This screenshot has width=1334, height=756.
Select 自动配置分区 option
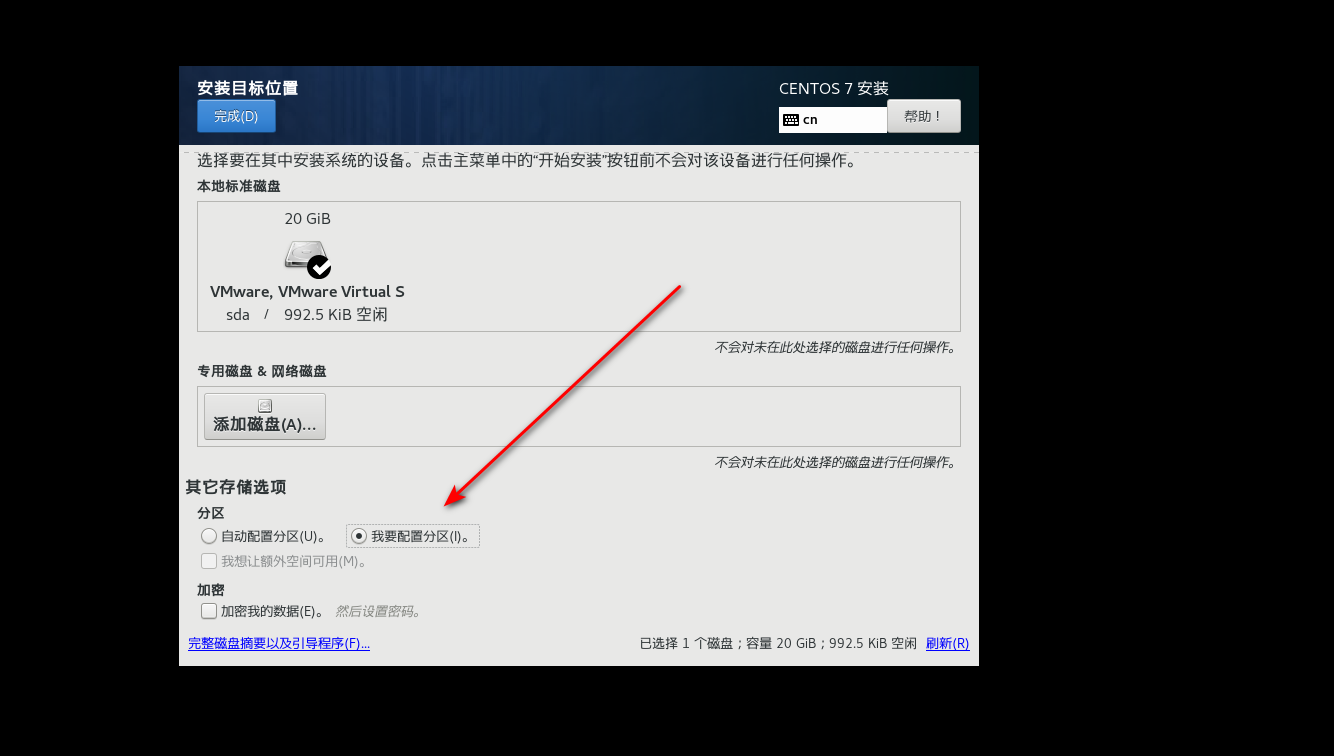coord(209,536)
